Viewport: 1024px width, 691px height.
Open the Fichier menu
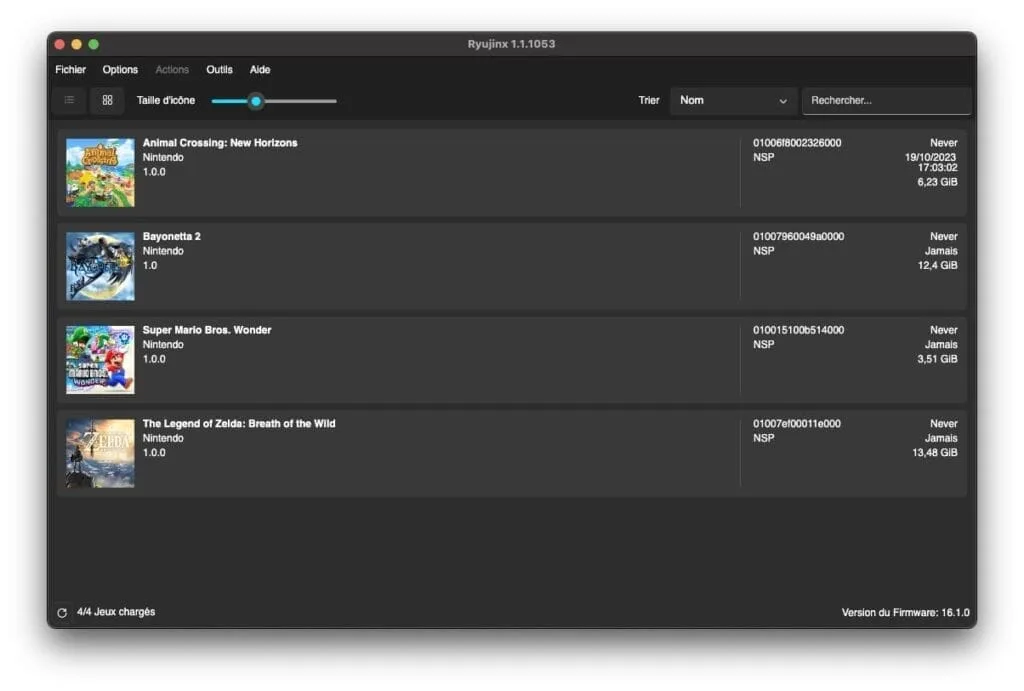(x=70, y=70)
